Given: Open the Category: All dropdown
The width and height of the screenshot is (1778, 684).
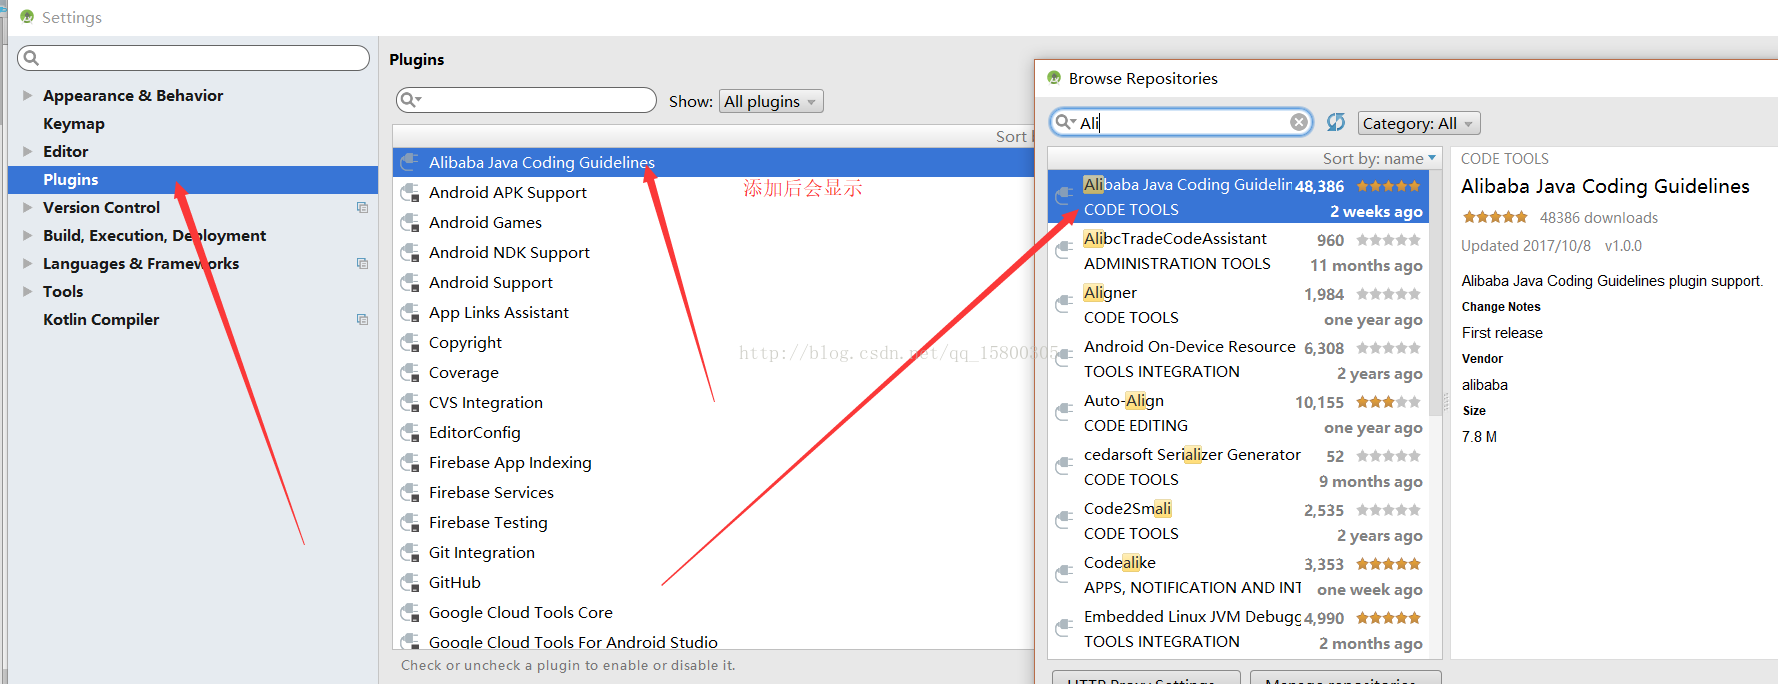Looking at the screenshot, I should tap(1419, 123).
